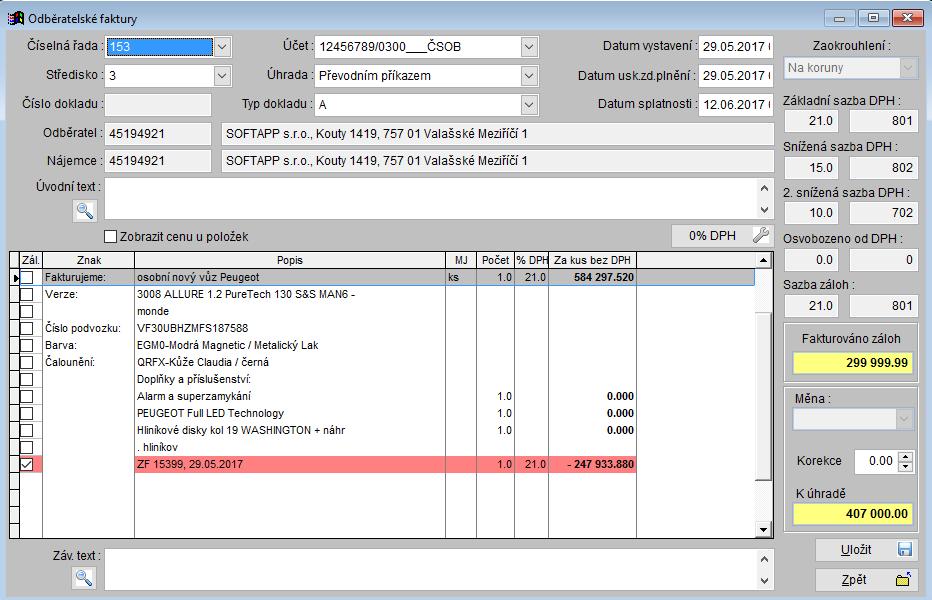932x600 pixels.
Task: Open the Měna currency dropdown
Action: coord(904,419)
